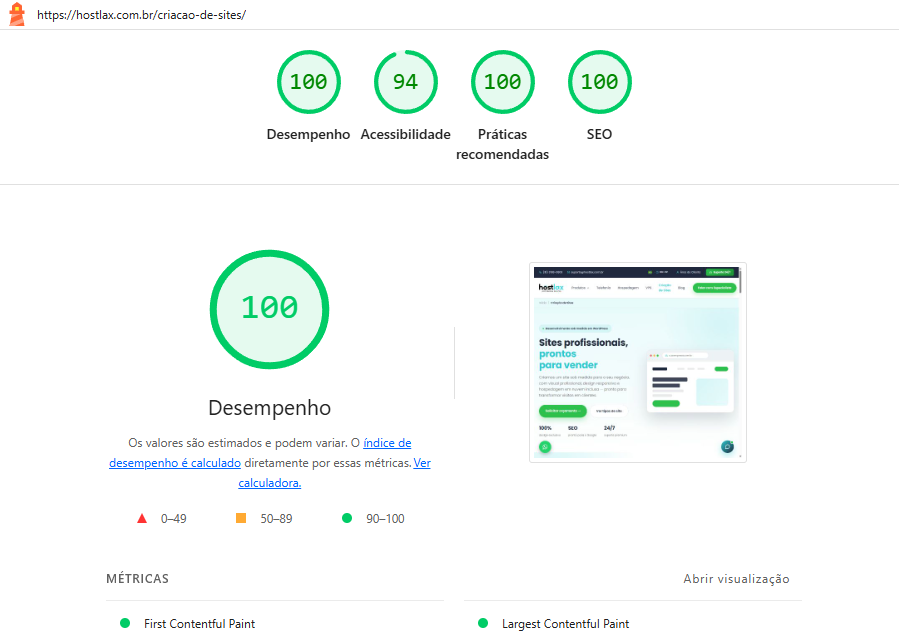Click the Lighthouse logo icon
The image size is (899, 633).
pos(17,14)
